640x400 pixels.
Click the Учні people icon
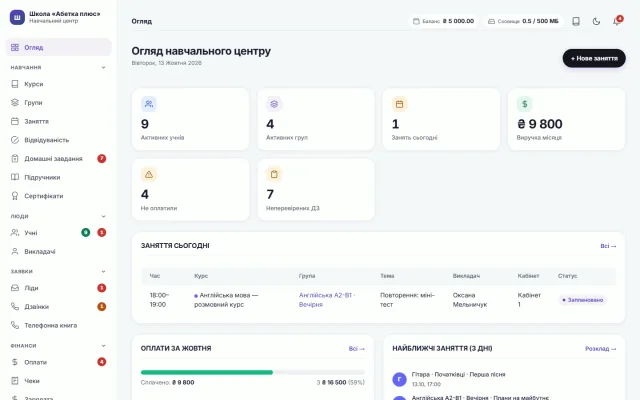click(x=15, y=233)
